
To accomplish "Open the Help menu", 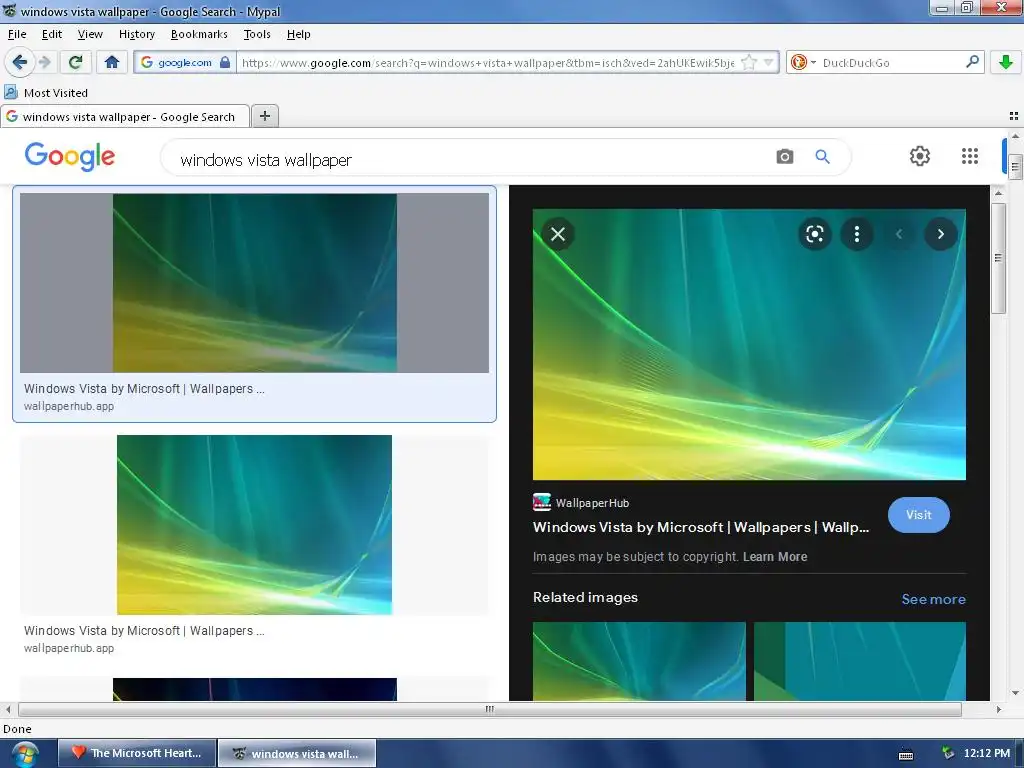I will [x=298, y=34].
